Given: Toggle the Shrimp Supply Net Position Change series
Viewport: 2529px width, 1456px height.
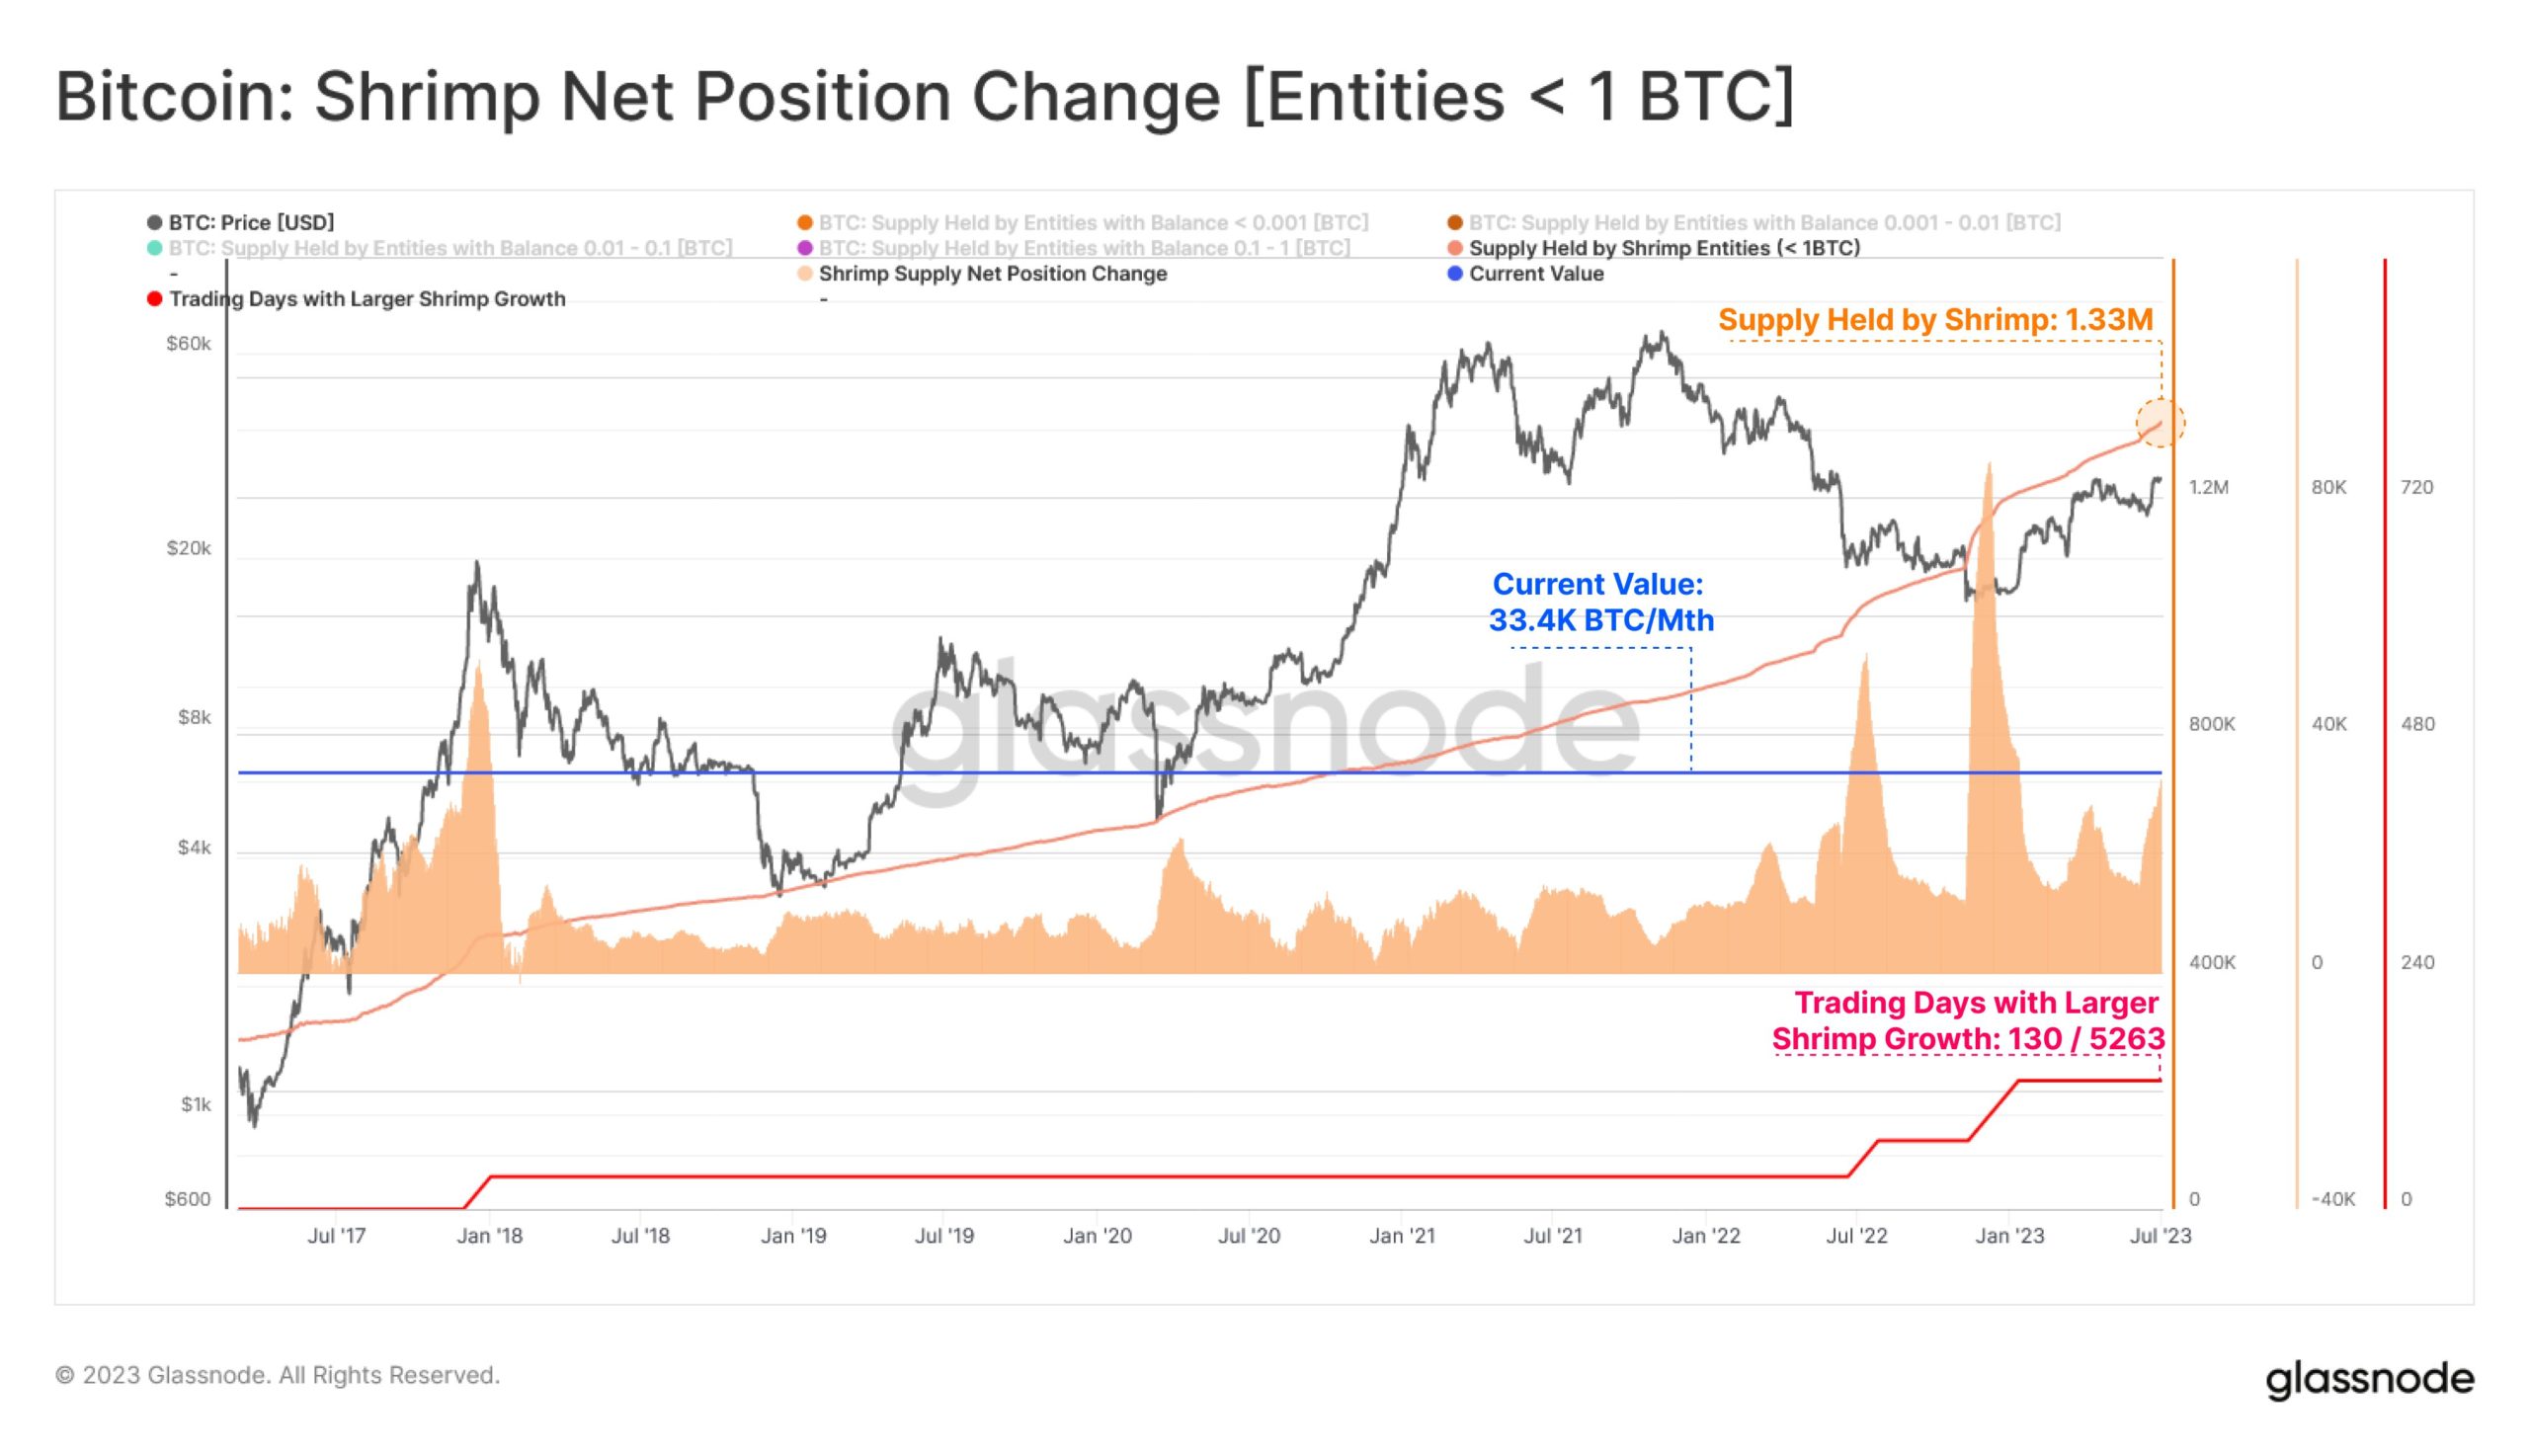Looking at the screenshot, I should (992, 274).
